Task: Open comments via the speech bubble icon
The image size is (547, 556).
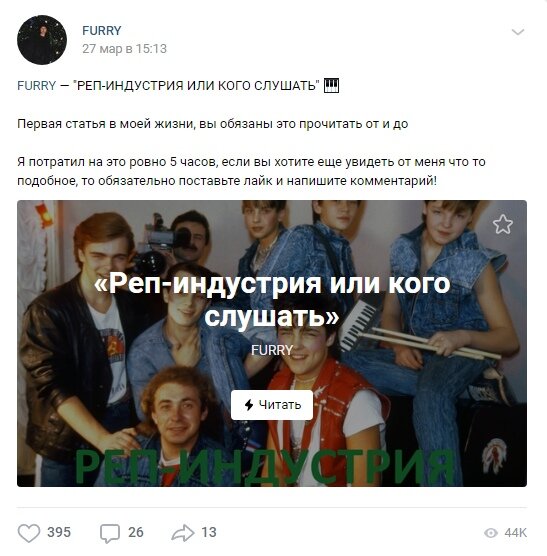Action: [110, 533]
